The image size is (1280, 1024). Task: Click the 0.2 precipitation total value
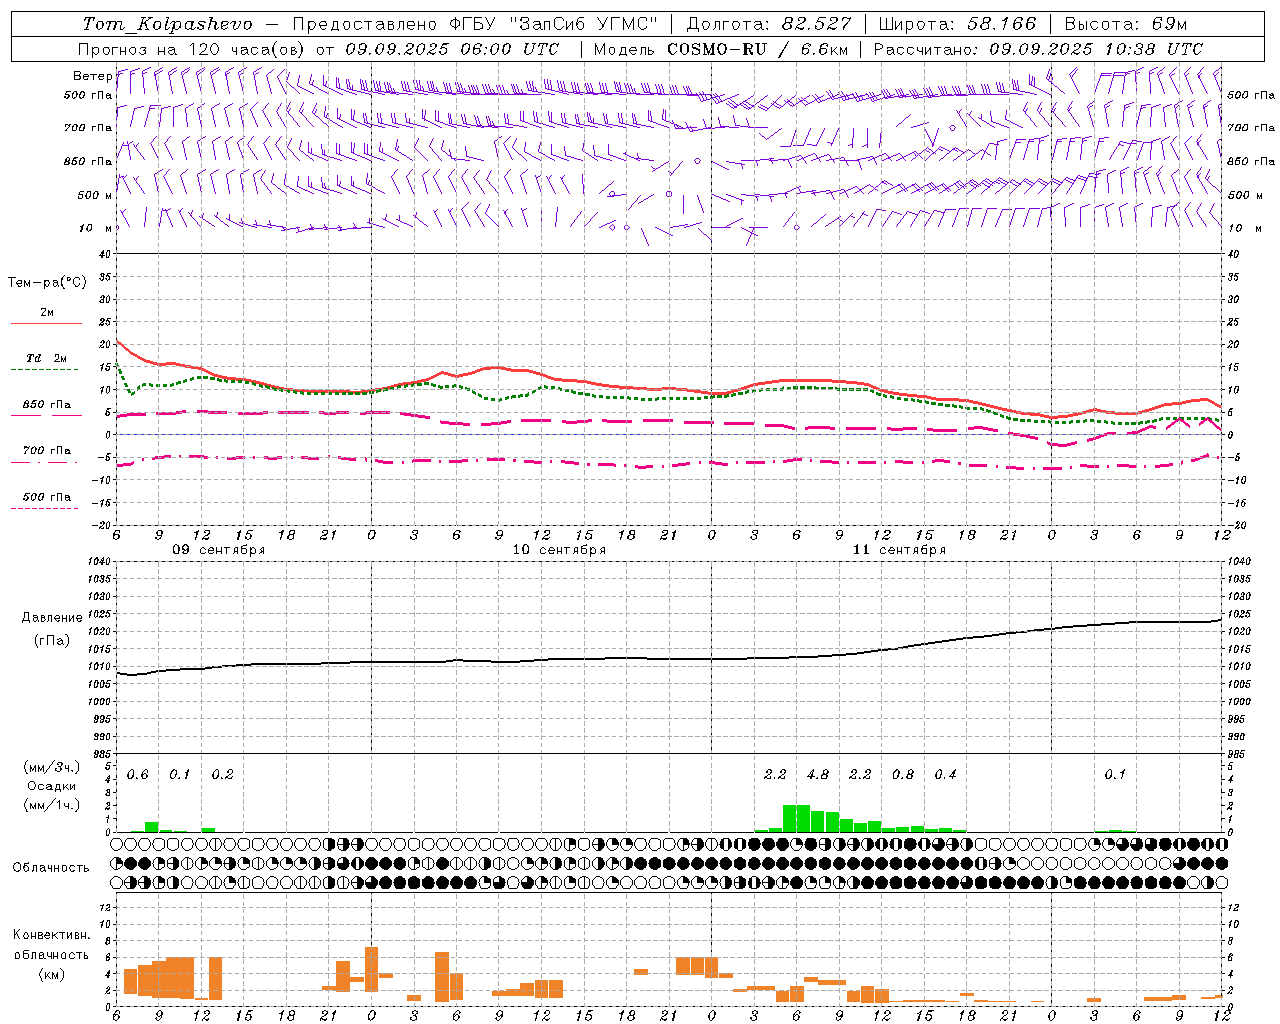coord(222,774)
